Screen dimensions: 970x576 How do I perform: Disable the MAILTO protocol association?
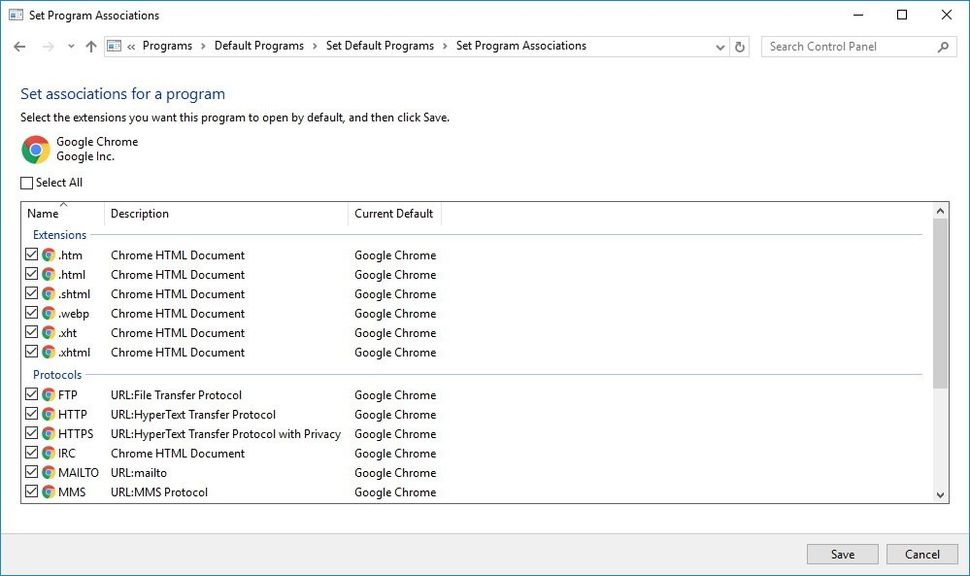pos(31,472)
